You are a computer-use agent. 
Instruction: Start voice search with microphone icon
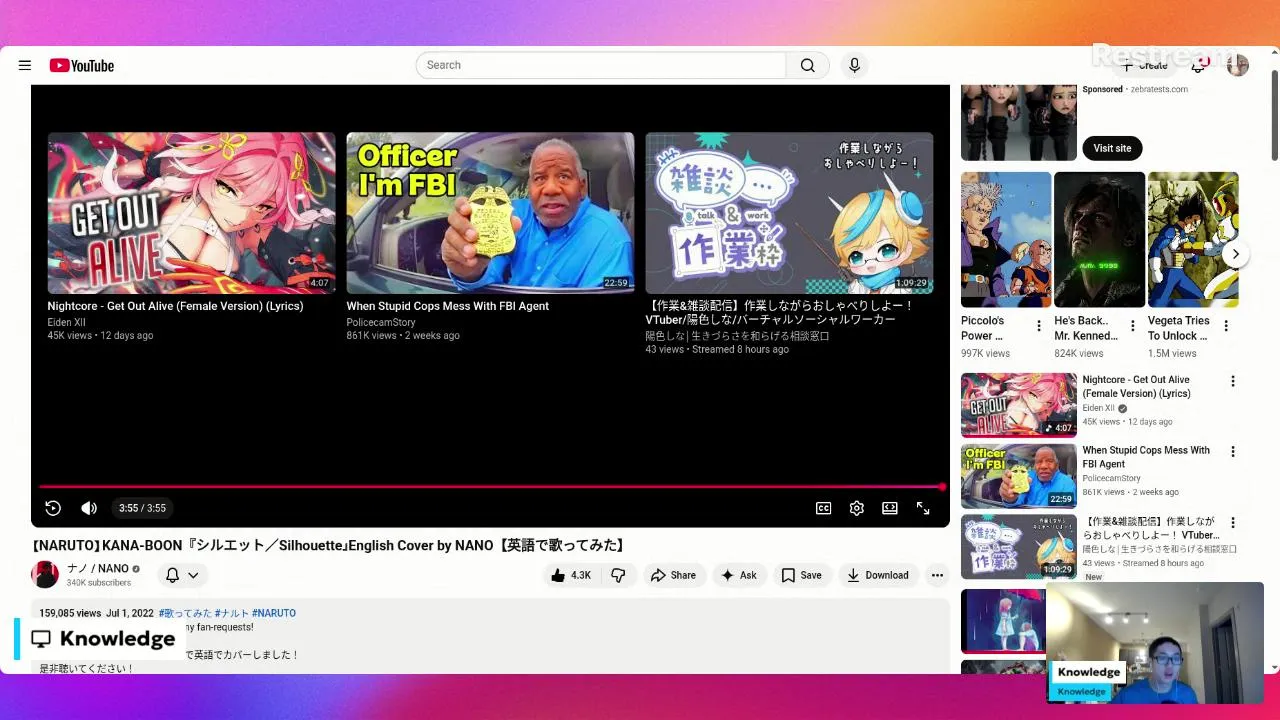click(x=854, y=65)
